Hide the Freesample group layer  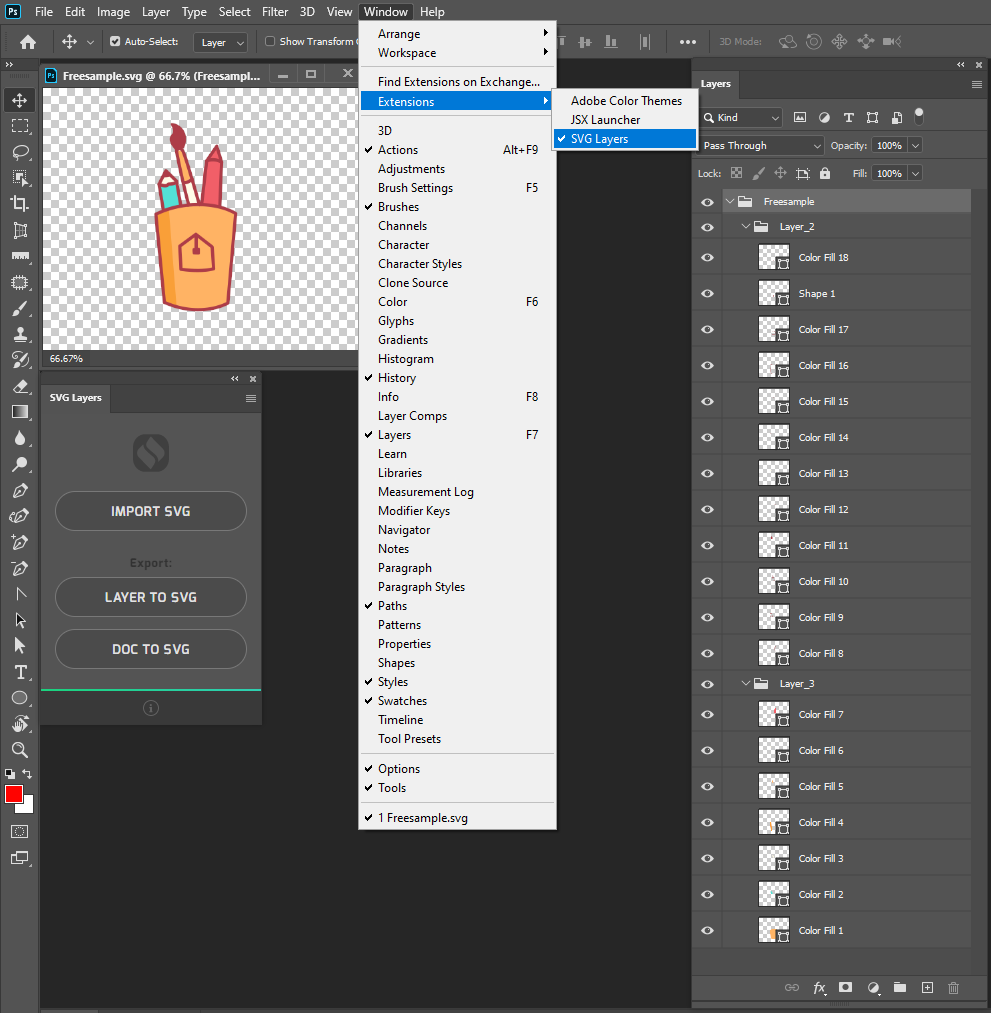tap(707, 202)
